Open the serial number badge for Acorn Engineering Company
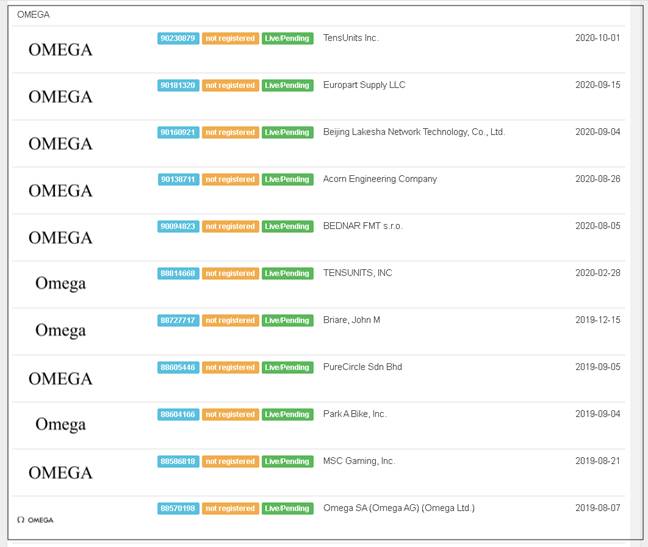This screenshot has width=648, height=547. [178, 180]
